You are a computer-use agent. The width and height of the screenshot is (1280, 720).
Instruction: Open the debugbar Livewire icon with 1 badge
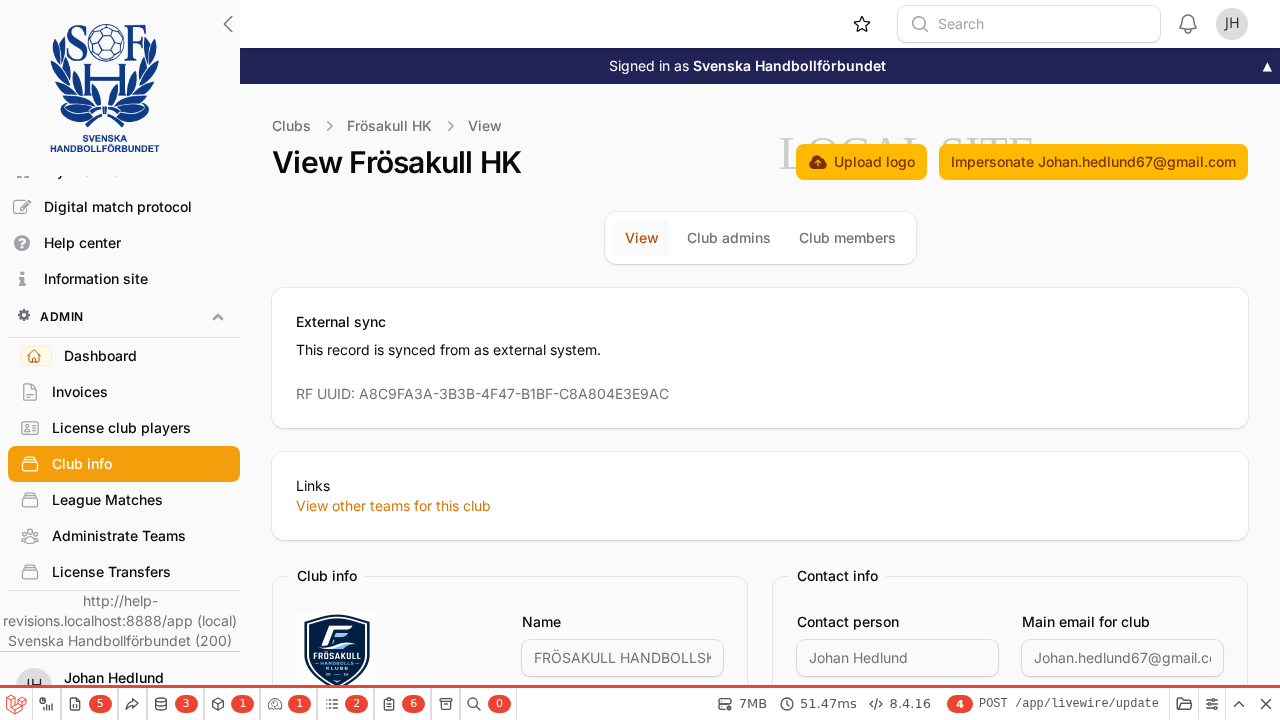tap(289, 704)
